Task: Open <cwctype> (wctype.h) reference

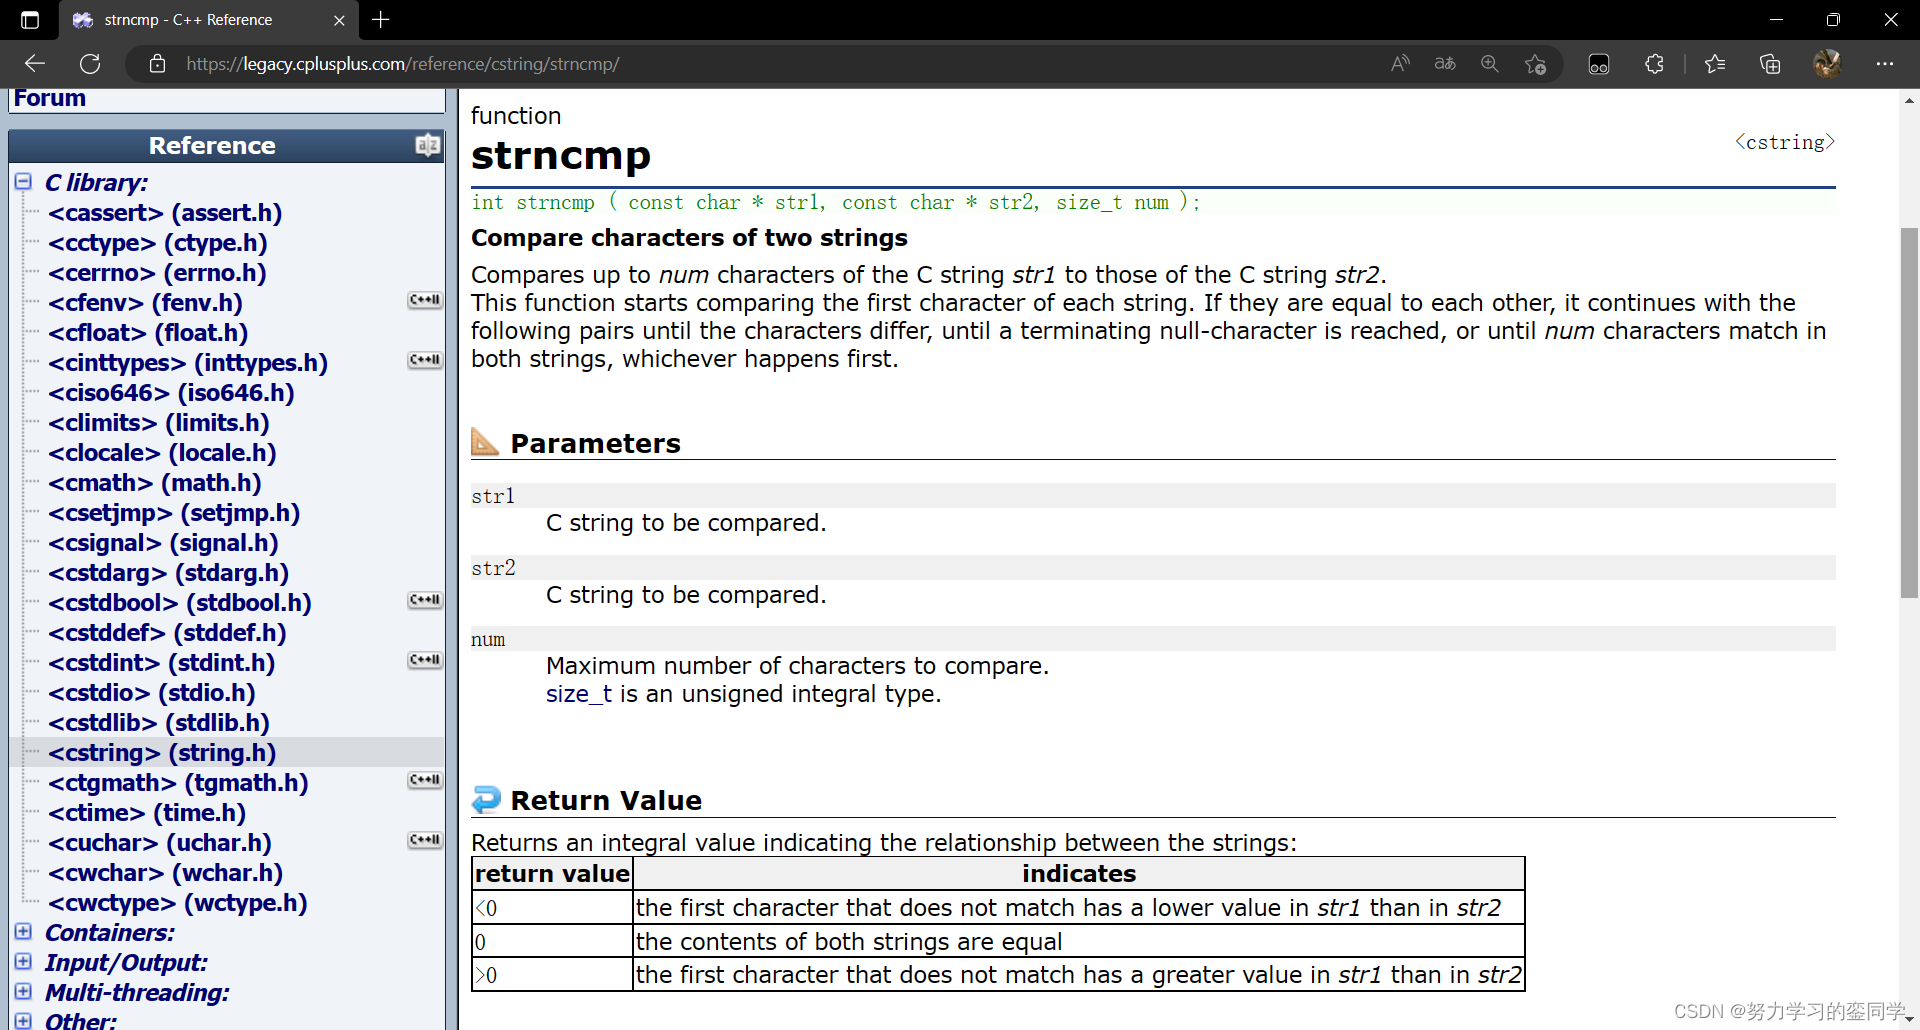Action: (178, 903)
